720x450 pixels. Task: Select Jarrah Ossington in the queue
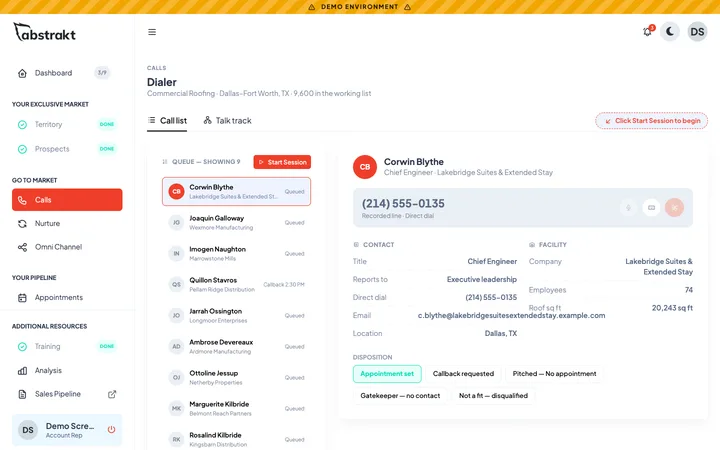(236, 315)
